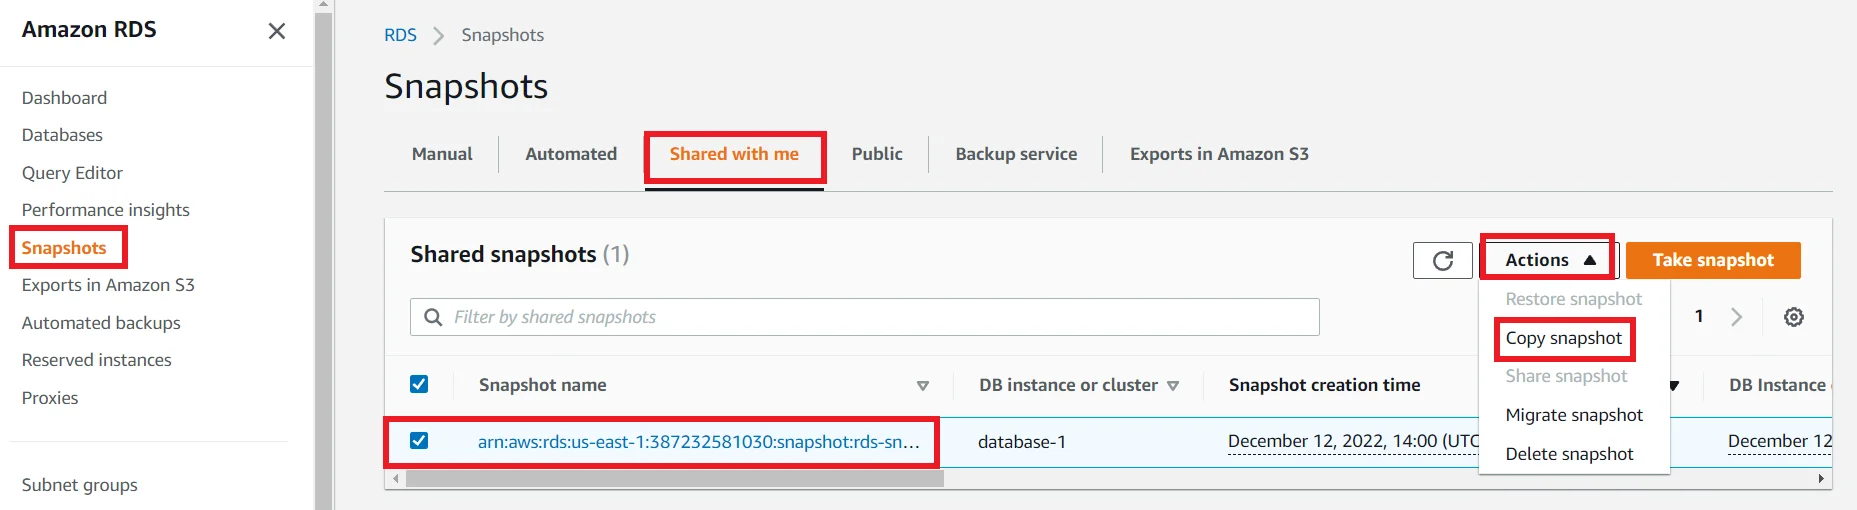Switch to the Automated tab
The width and height of the screenshot is (1857, 510).
[571, 154]
